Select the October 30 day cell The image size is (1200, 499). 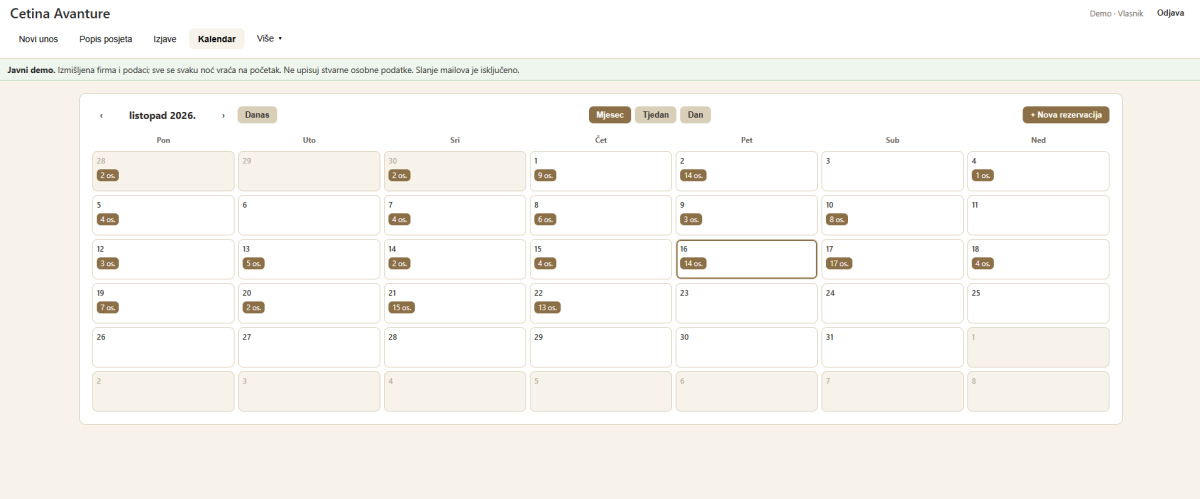click(747, 347)
